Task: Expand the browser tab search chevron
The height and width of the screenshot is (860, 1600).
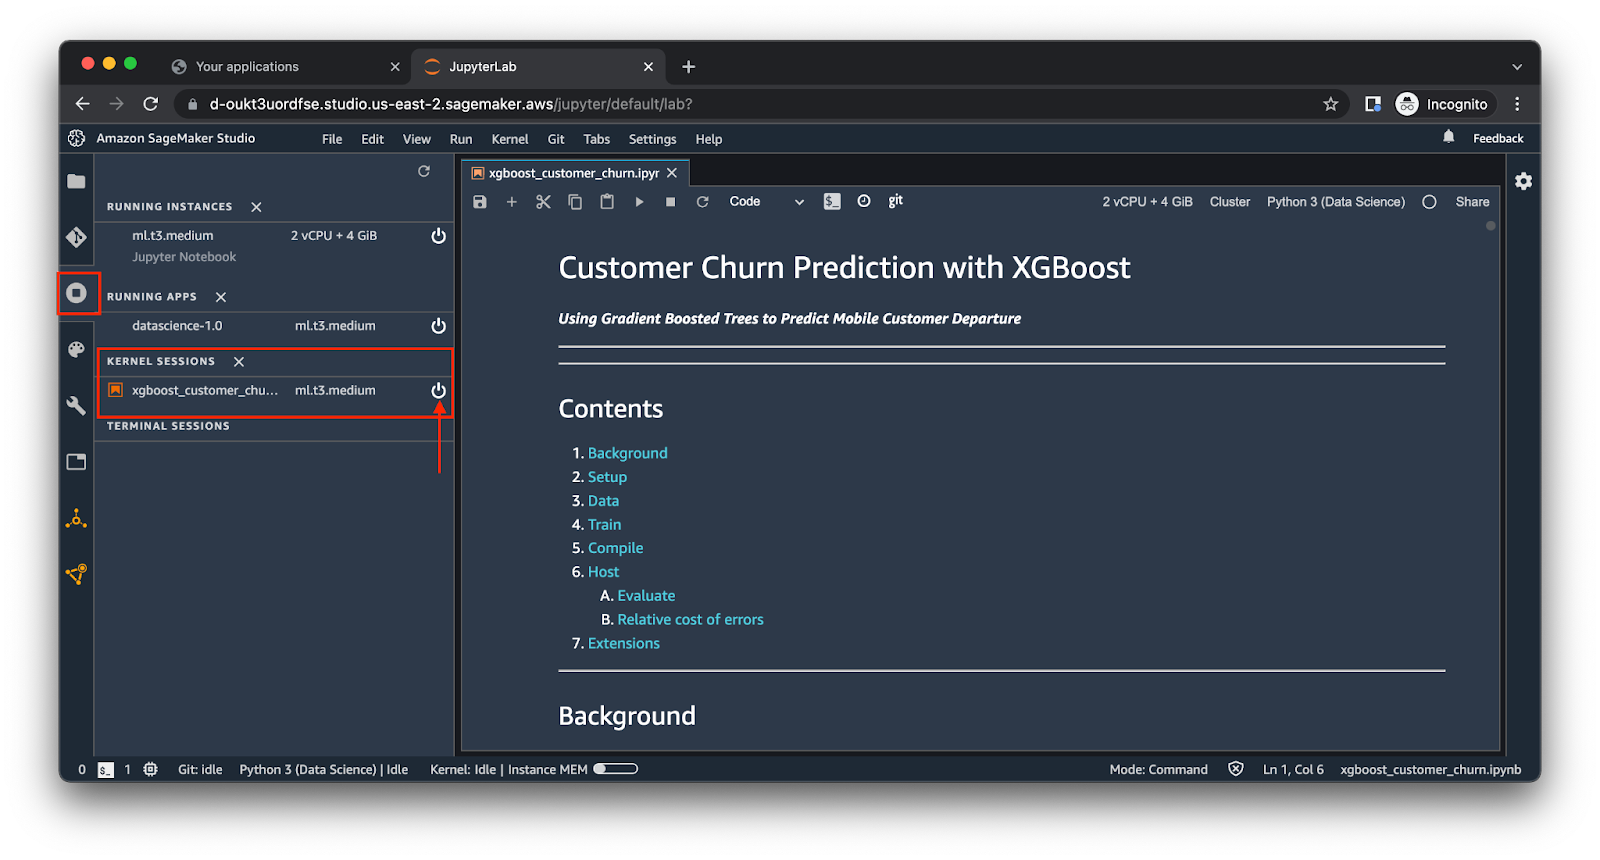Action: coord(1517,67)
